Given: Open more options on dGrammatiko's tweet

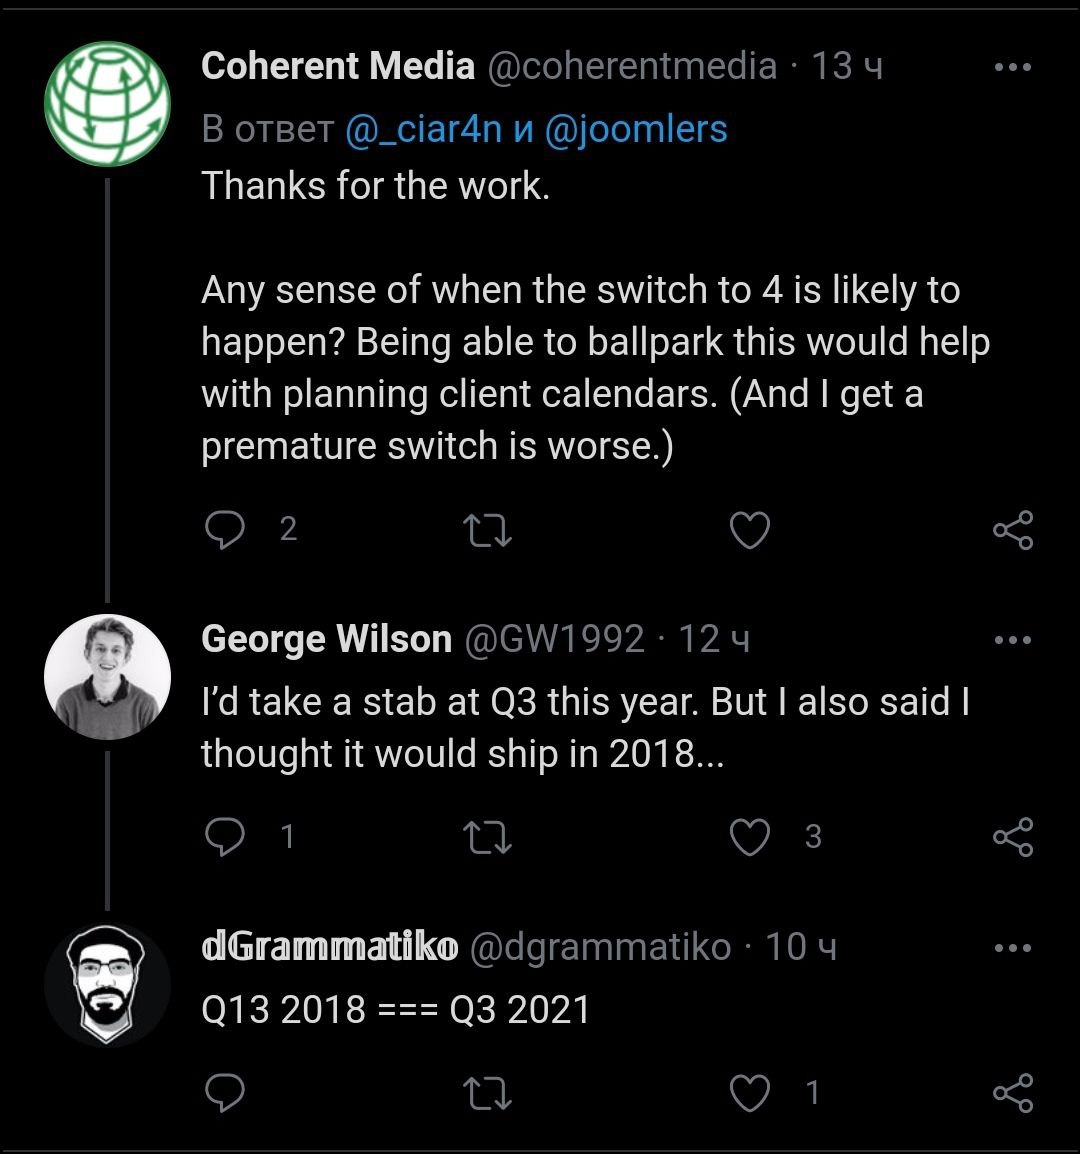Looking at the screenshot, I should [1012, 947].
